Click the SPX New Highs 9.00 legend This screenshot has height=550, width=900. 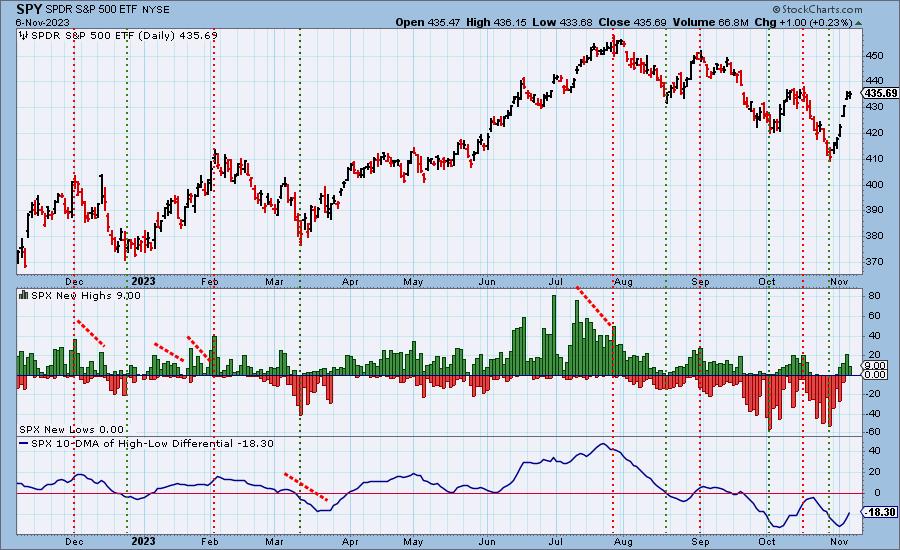86,295
